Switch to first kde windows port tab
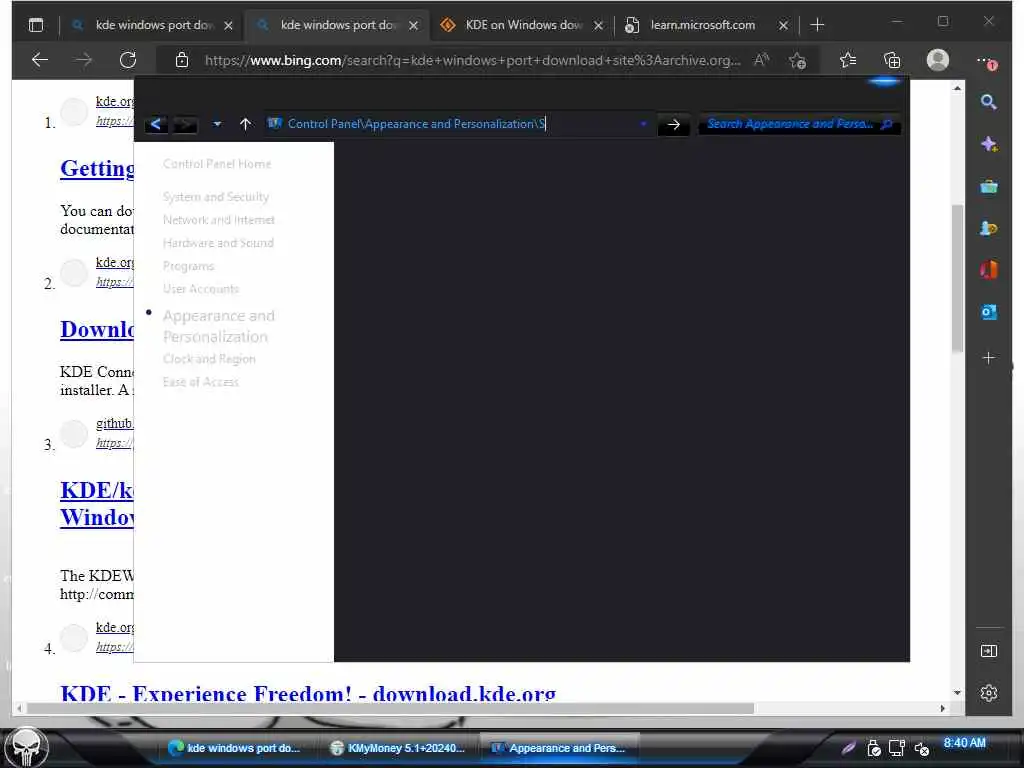This screenshot has height=768, width=1024. click(155, 25)
